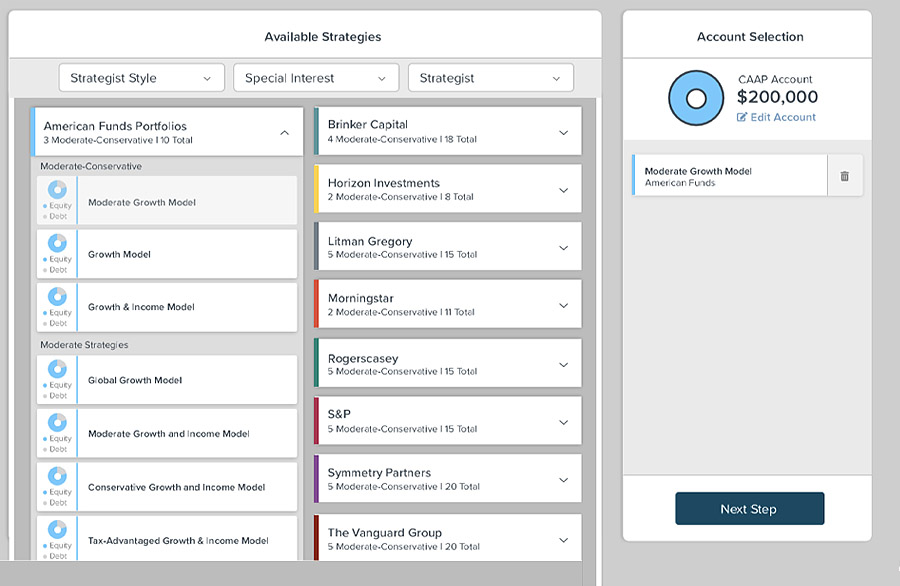The height and width of the screenshot is (586, 900).
Task: Click the Global Growth Model pie chart icon
Action: pos(58,369)
